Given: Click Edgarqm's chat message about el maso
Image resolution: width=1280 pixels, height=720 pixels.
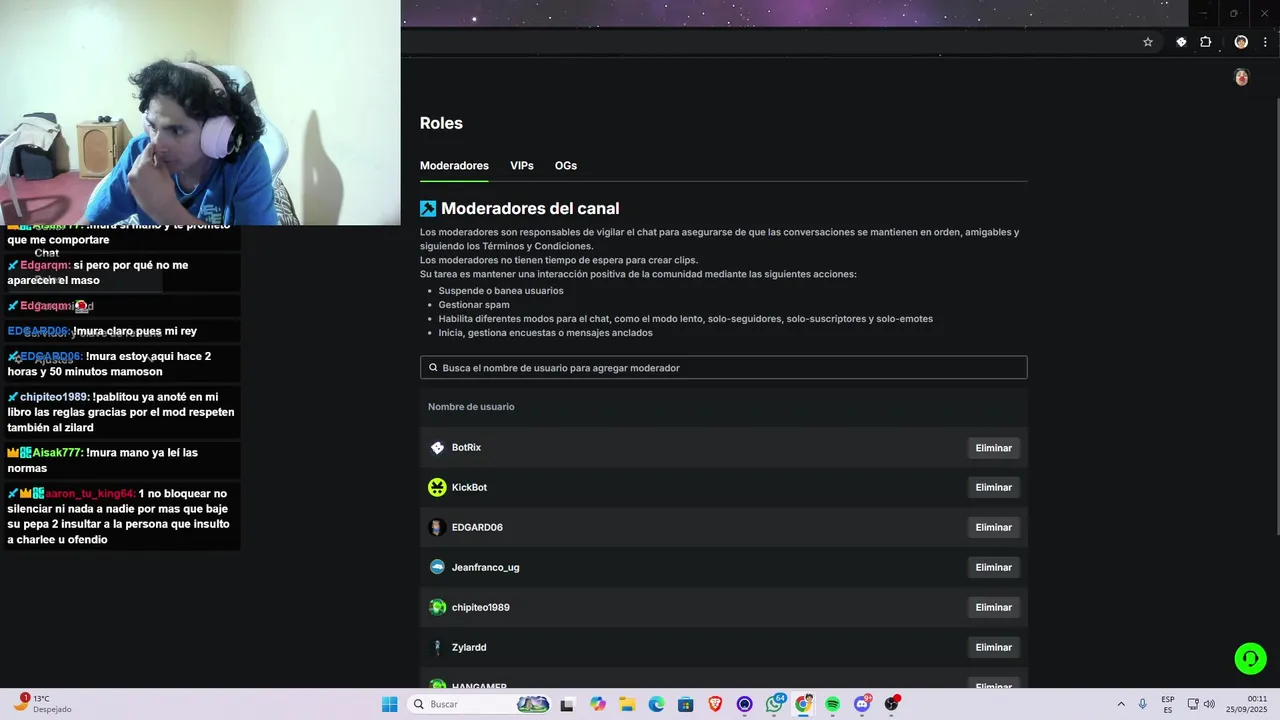Looking at the screenshot, I should pos(121,273).
